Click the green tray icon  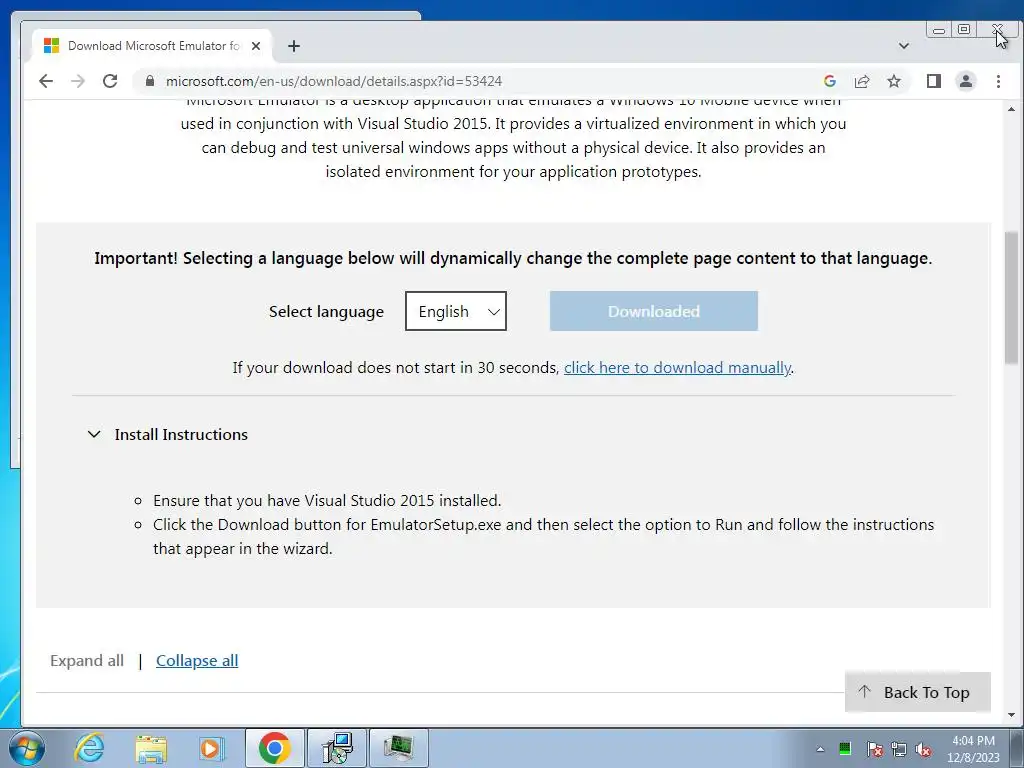pos(845,749)
